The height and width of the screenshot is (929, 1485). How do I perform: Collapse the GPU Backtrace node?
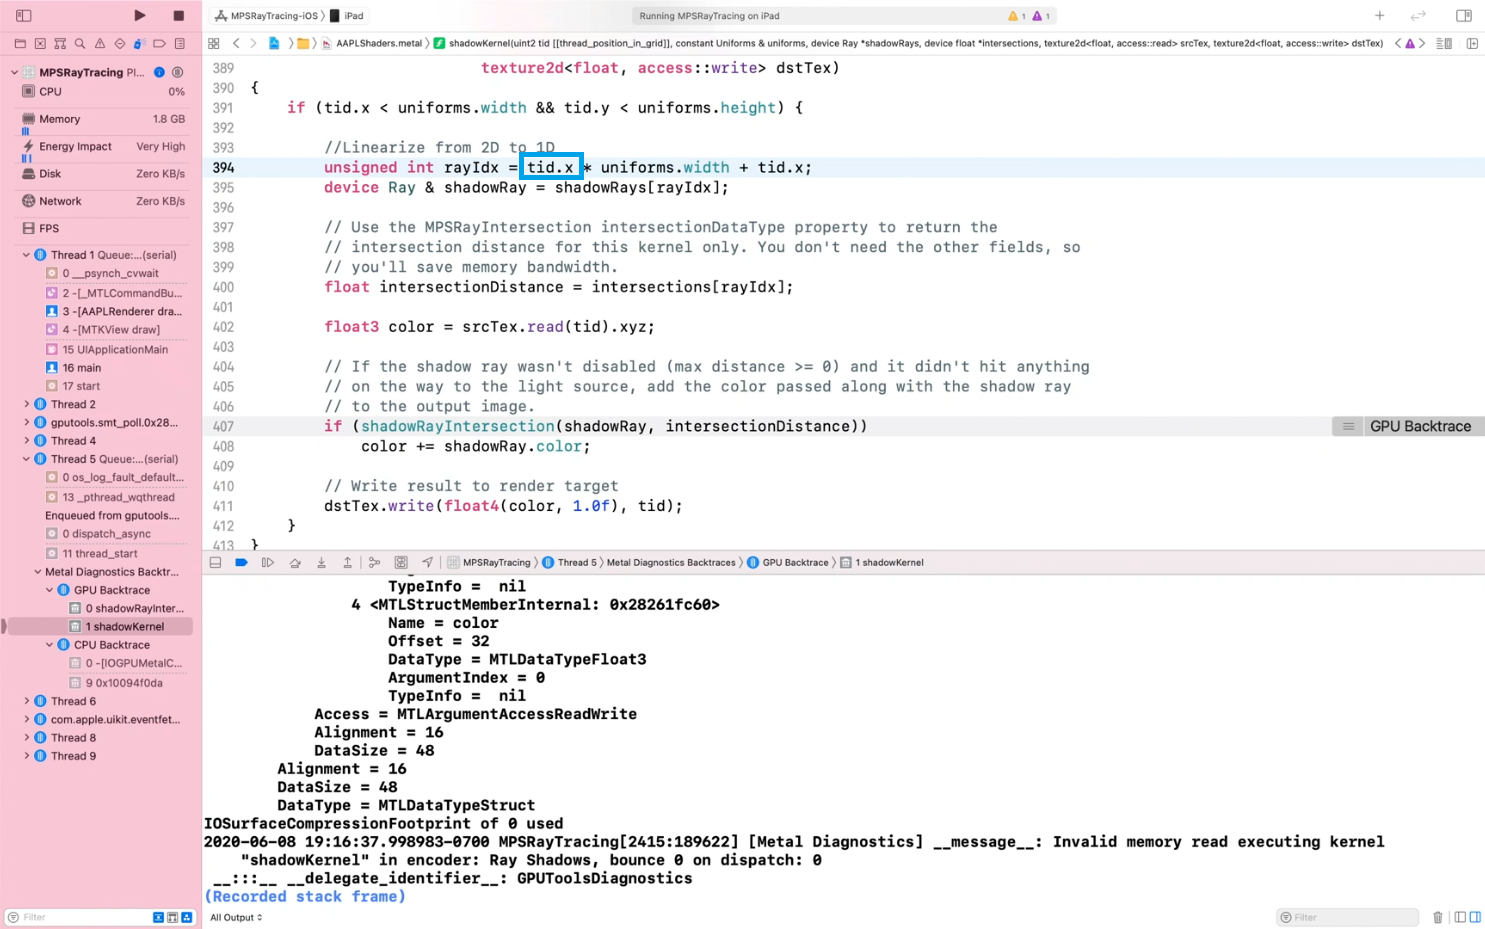click(x=49, y=590)
